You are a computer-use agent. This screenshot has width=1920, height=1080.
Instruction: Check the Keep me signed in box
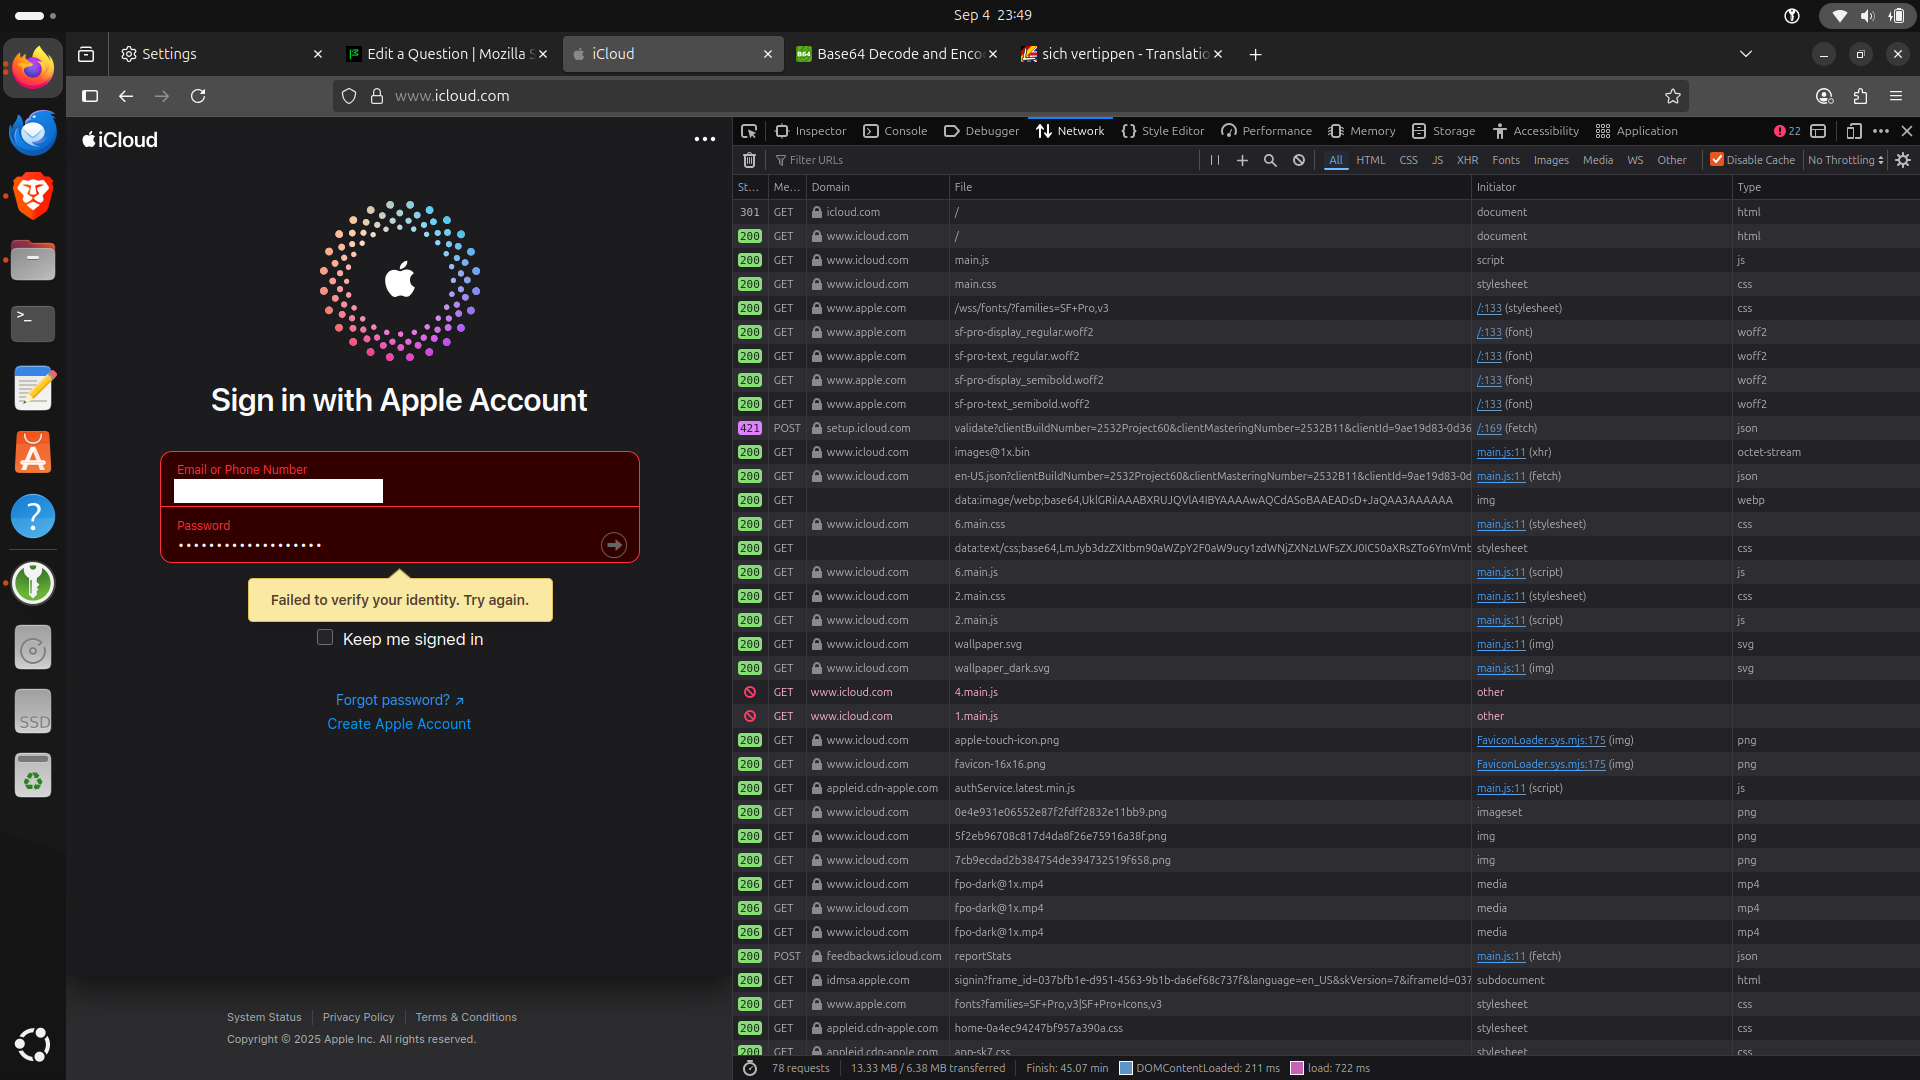coord(325,638)
